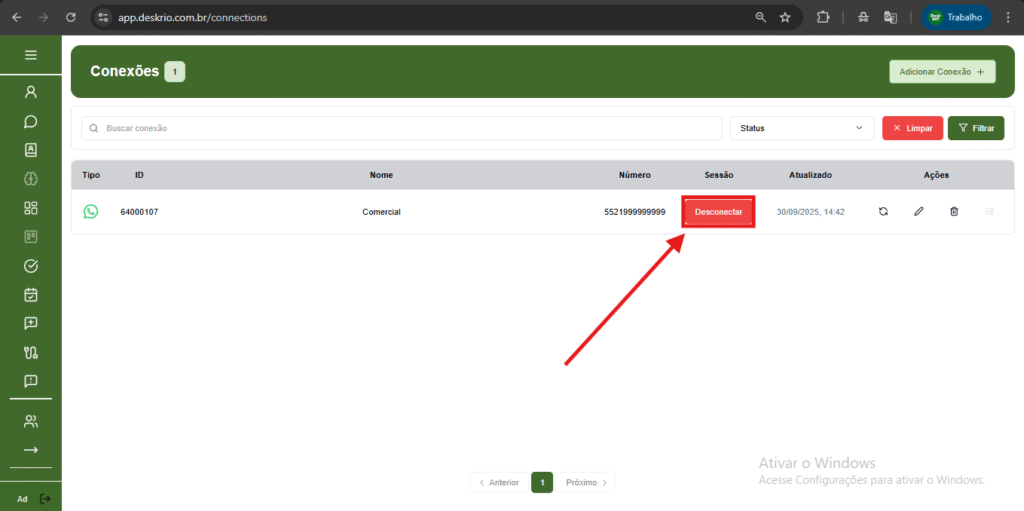The width and height of the screenshot is (1024, 511).
Task: Click the WhatsApp icon in the connection row
Action: (91, 212)
